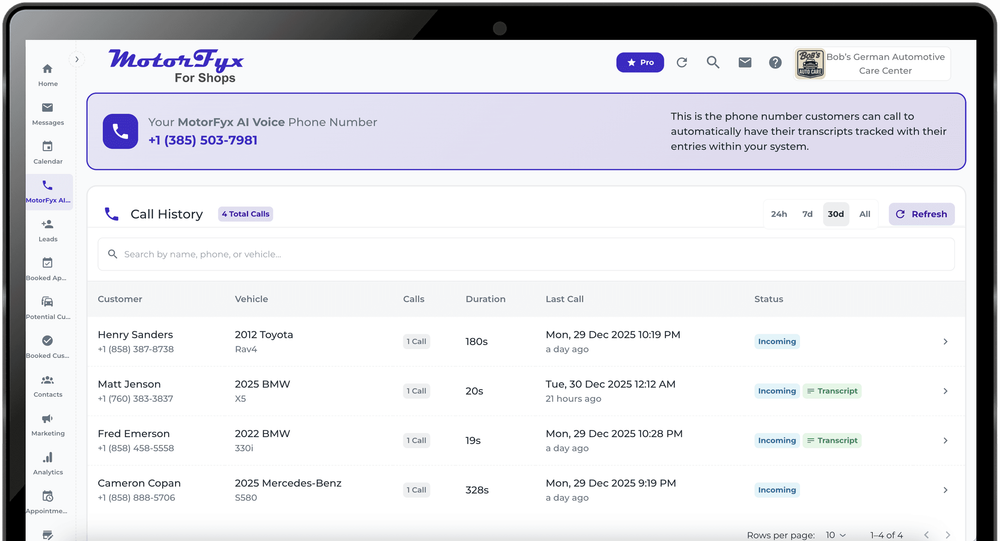The image size is (1000, 541).
Task: Open the Contacts sidebar item
Action: click(47, 382)
